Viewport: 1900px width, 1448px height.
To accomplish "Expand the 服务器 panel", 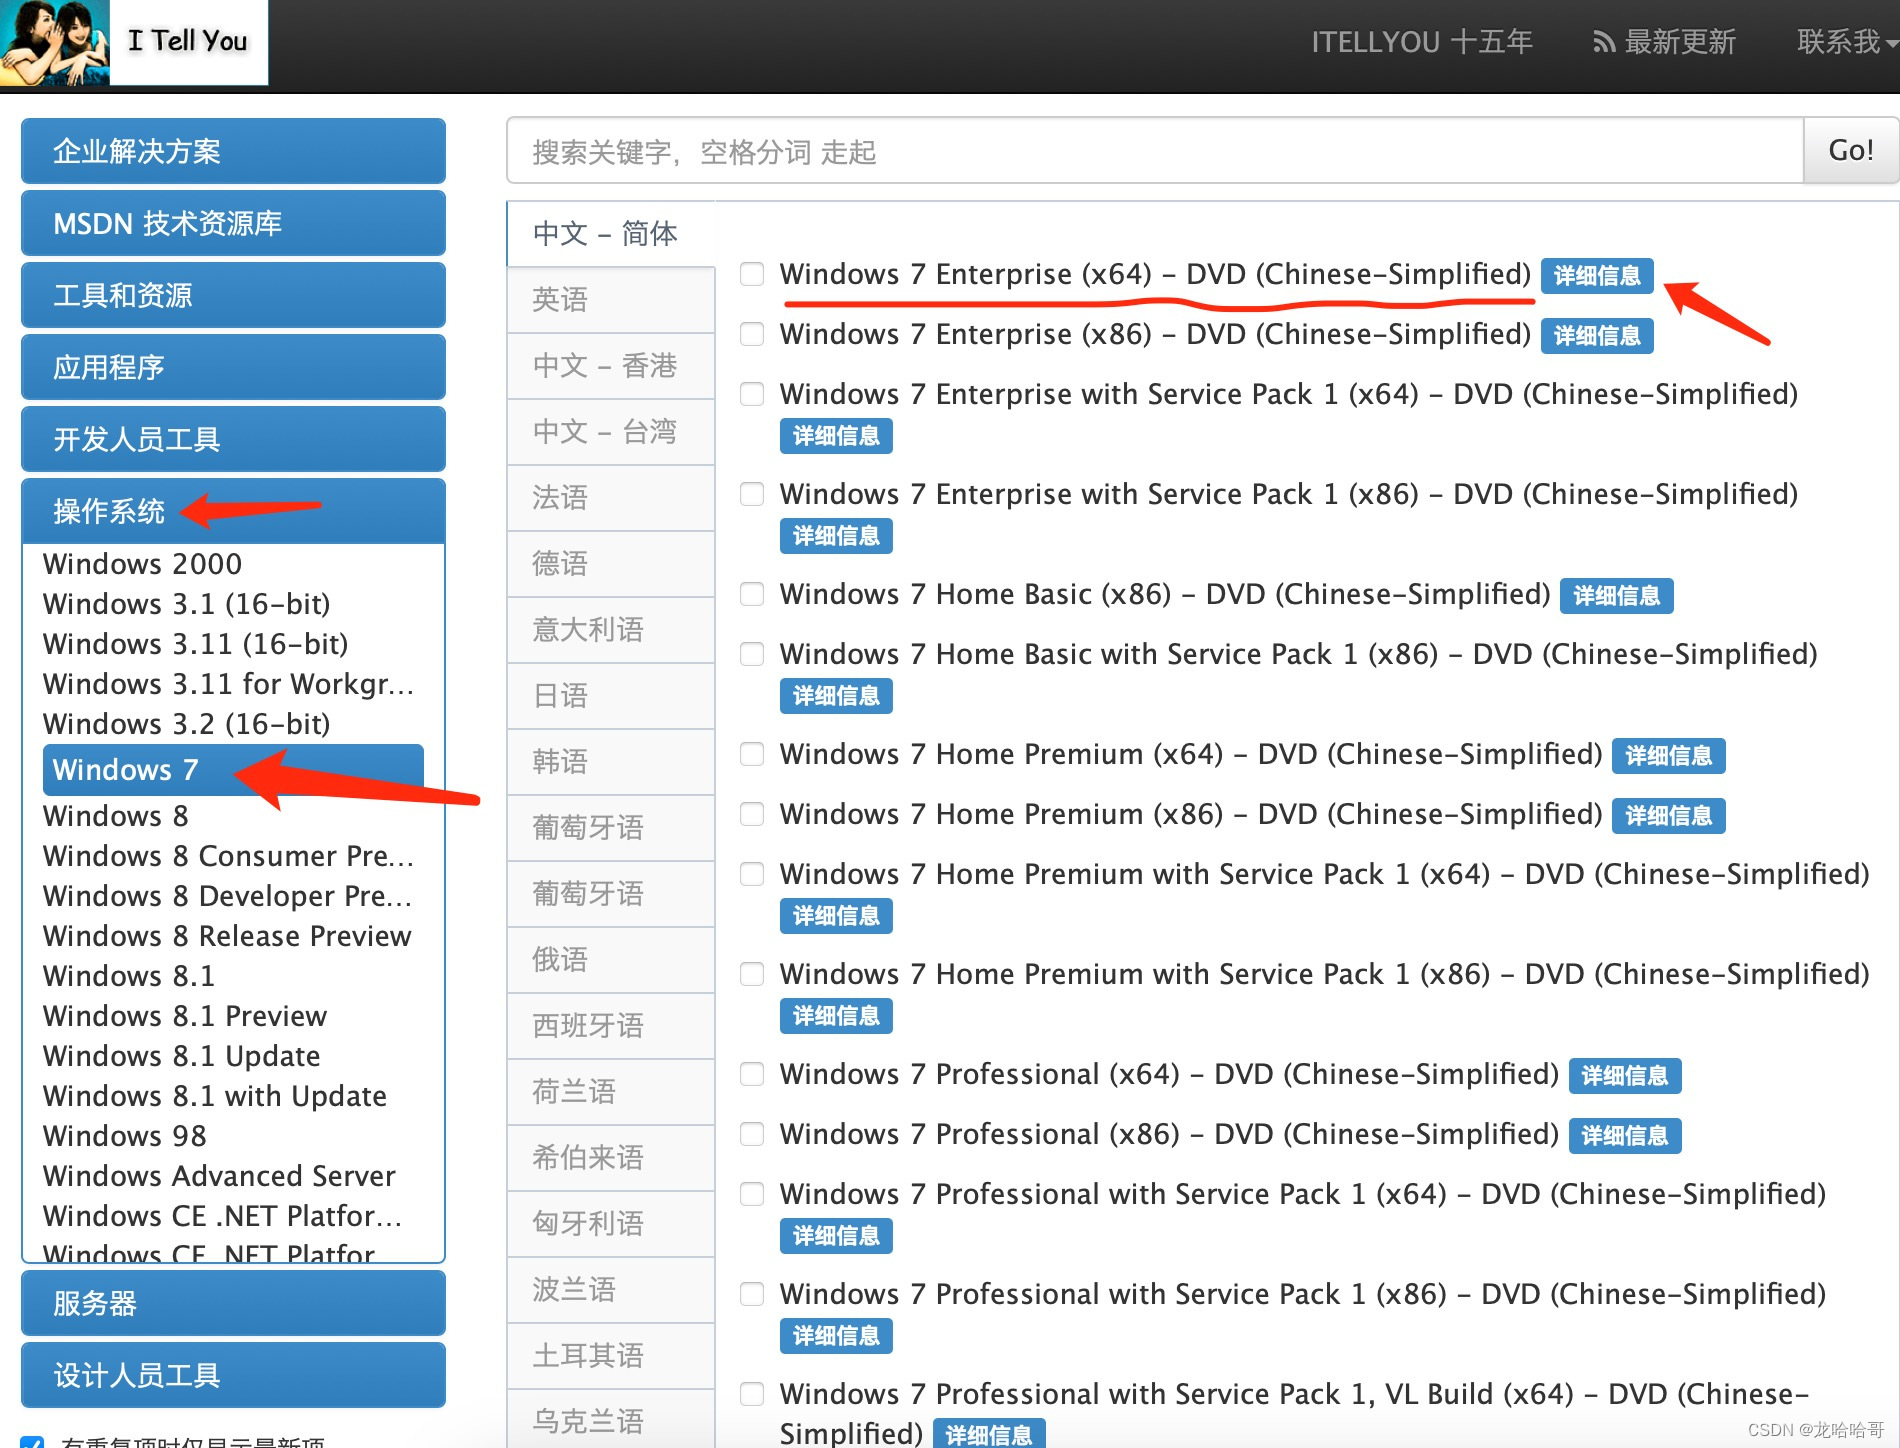I will tap(233, 1303).
